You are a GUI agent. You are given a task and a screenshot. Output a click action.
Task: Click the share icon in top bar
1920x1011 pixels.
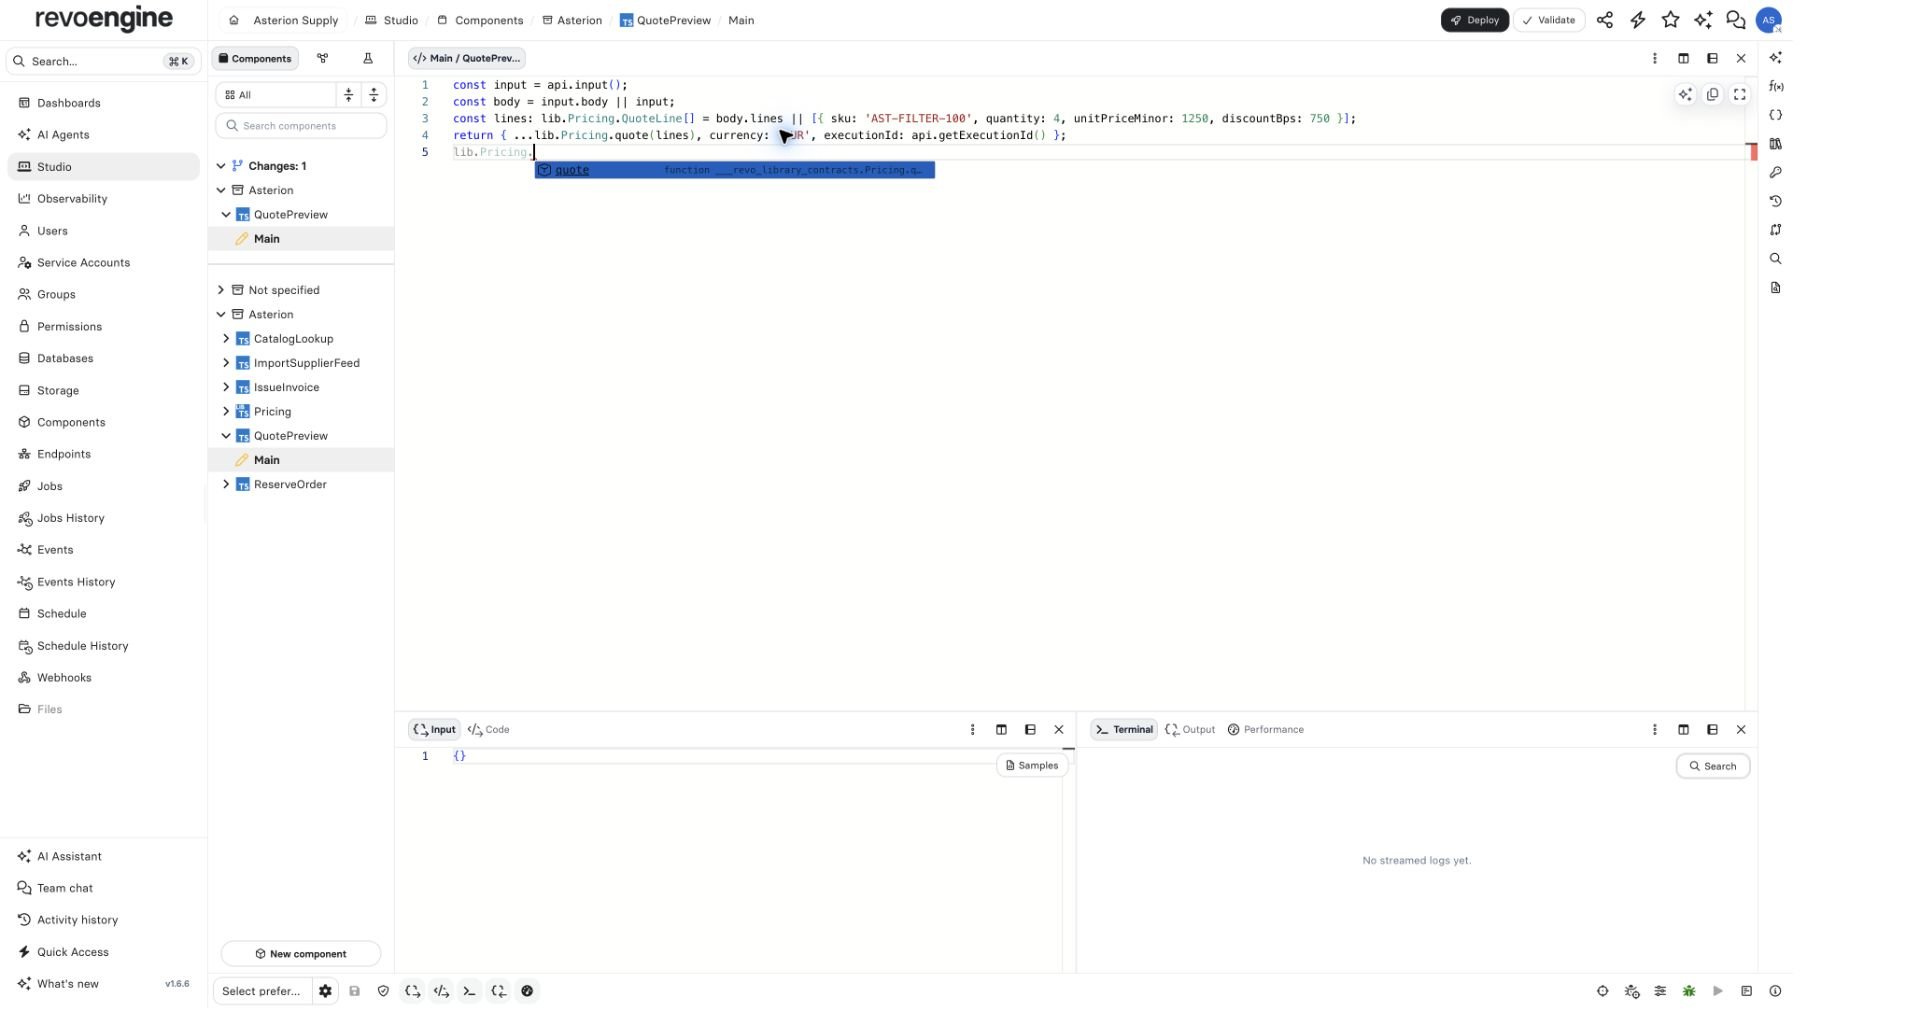point(1605,20)
